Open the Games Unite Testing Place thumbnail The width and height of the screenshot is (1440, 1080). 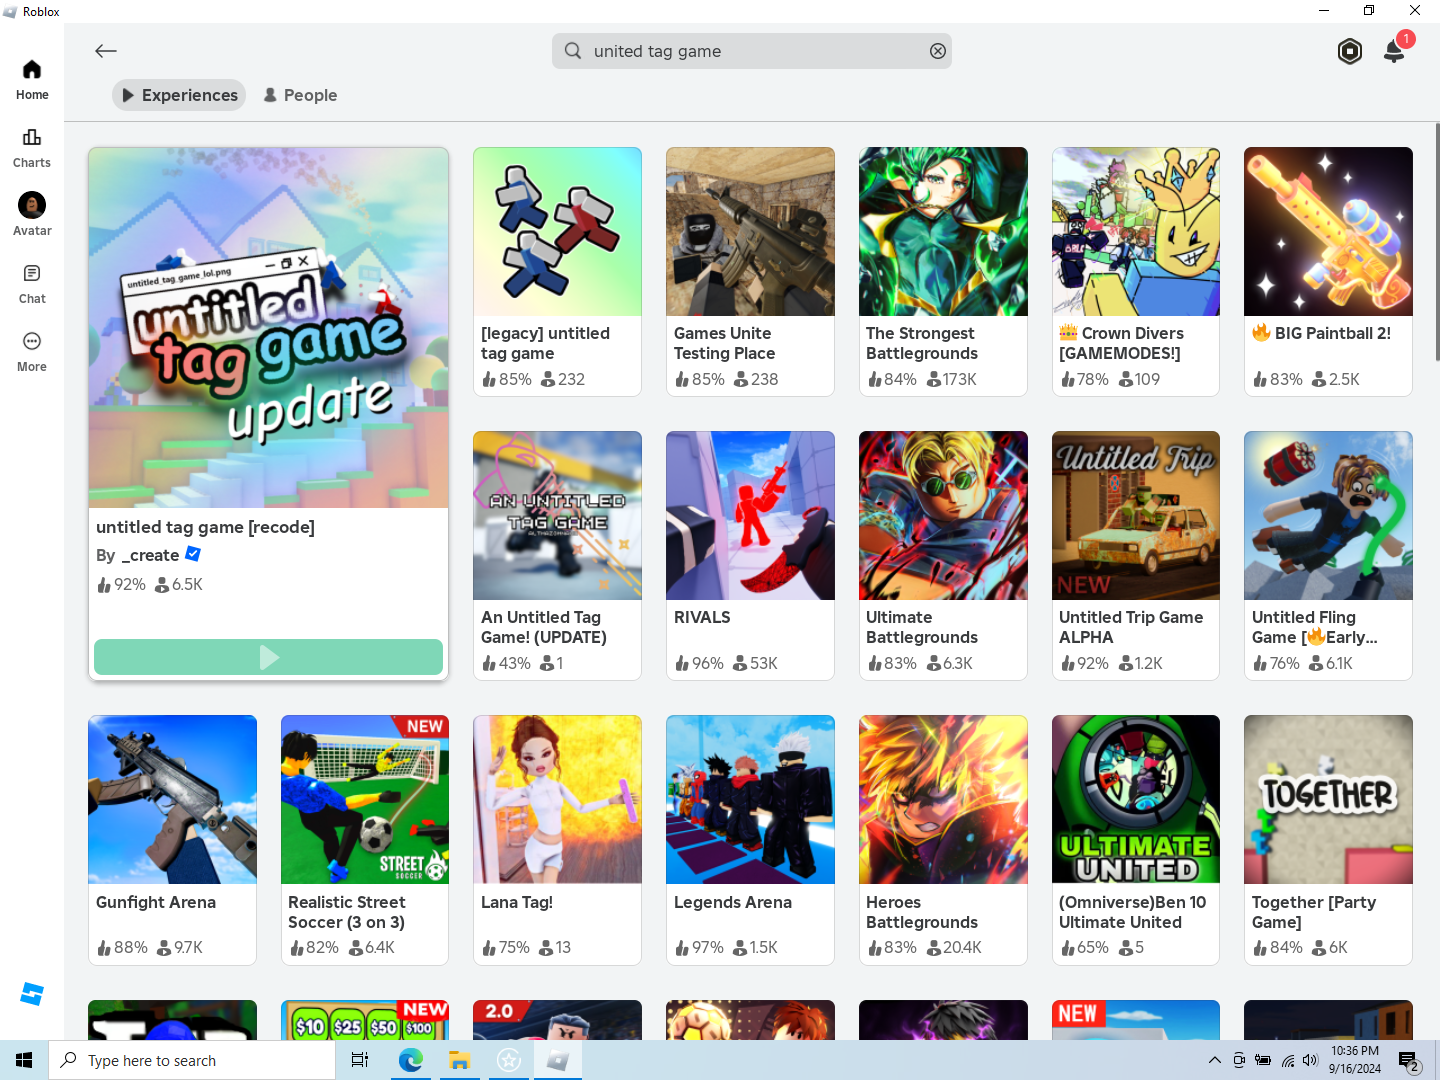coord(750,232)
